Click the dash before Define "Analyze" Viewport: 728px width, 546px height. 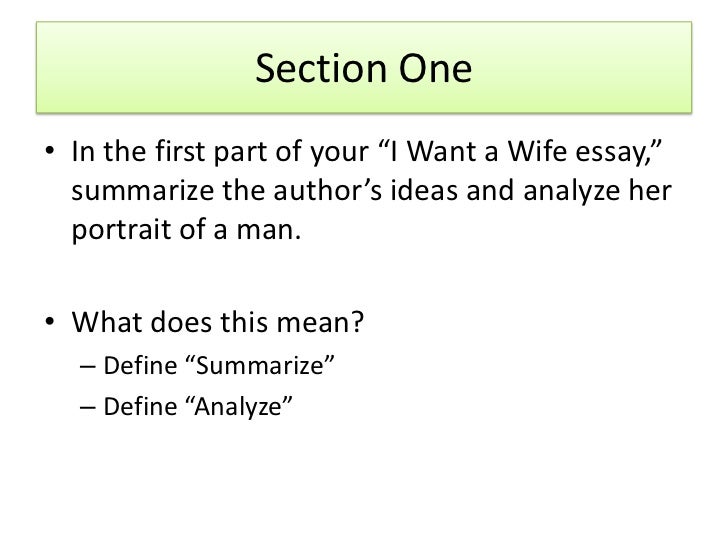[x=87, y=407]
